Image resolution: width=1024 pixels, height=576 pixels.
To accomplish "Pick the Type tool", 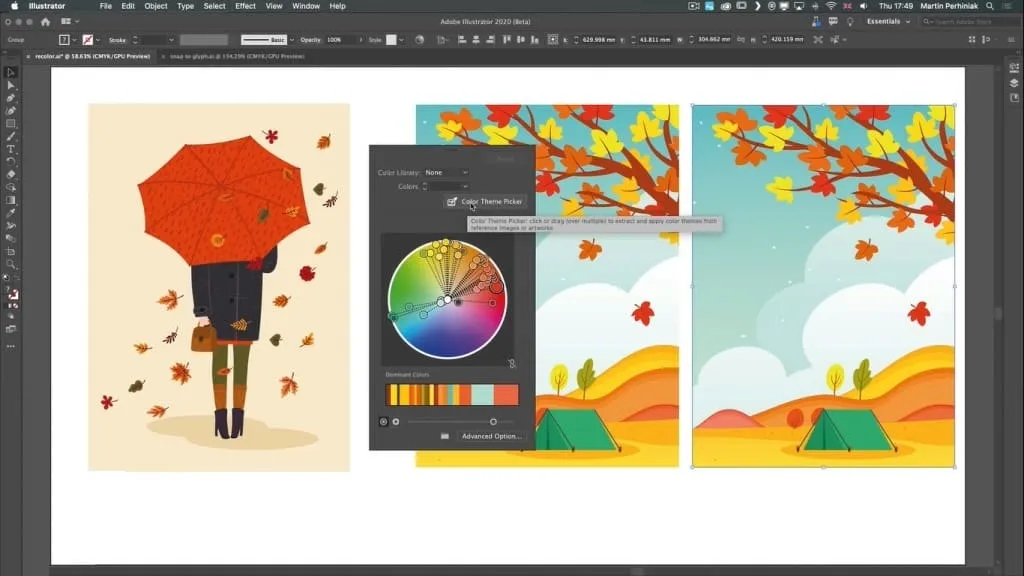I will [10, 149].
